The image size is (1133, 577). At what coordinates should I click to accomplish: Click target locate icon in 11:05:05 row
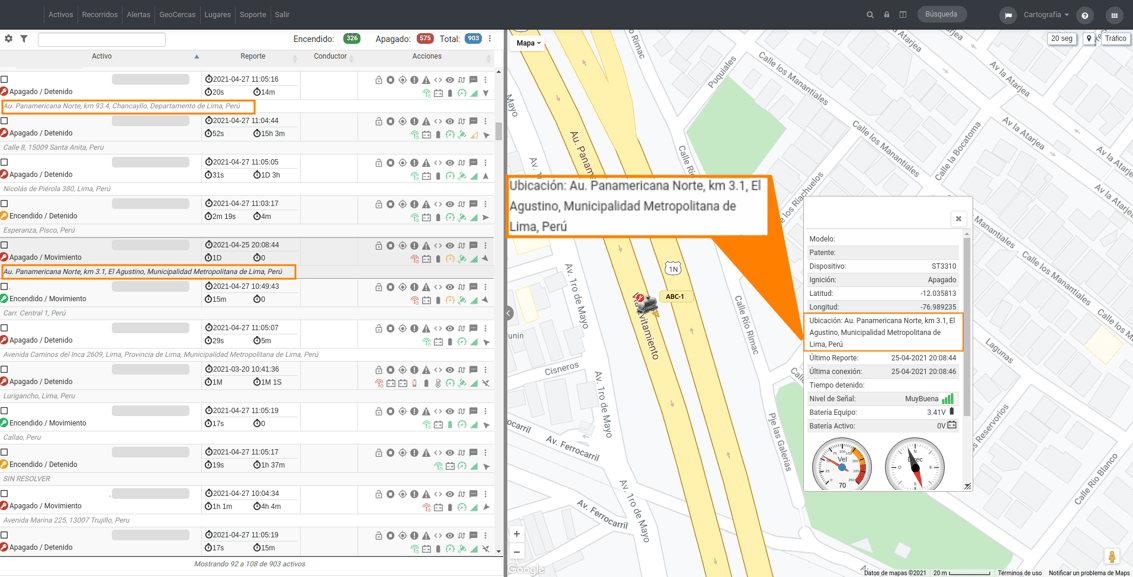[402, 162]
